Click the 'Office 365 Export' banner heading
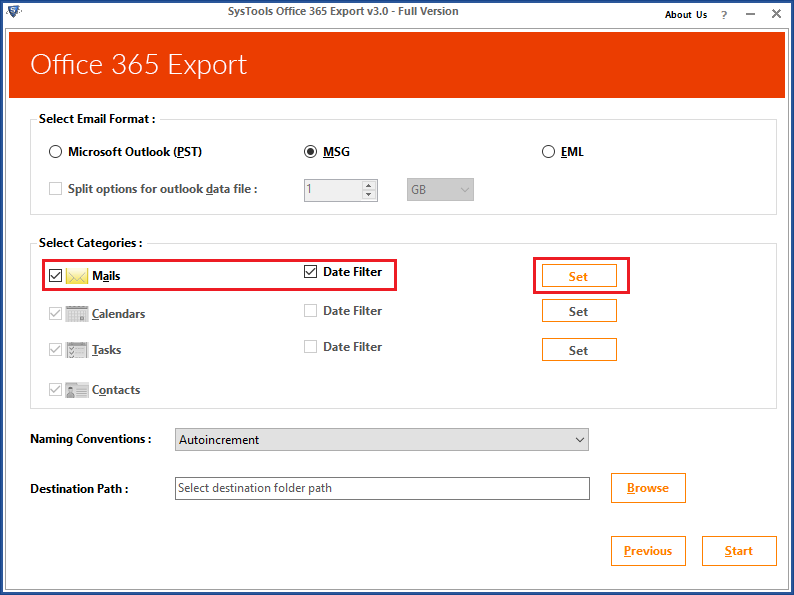This screenshot has height=595, width=794. [x=138, y=65]
